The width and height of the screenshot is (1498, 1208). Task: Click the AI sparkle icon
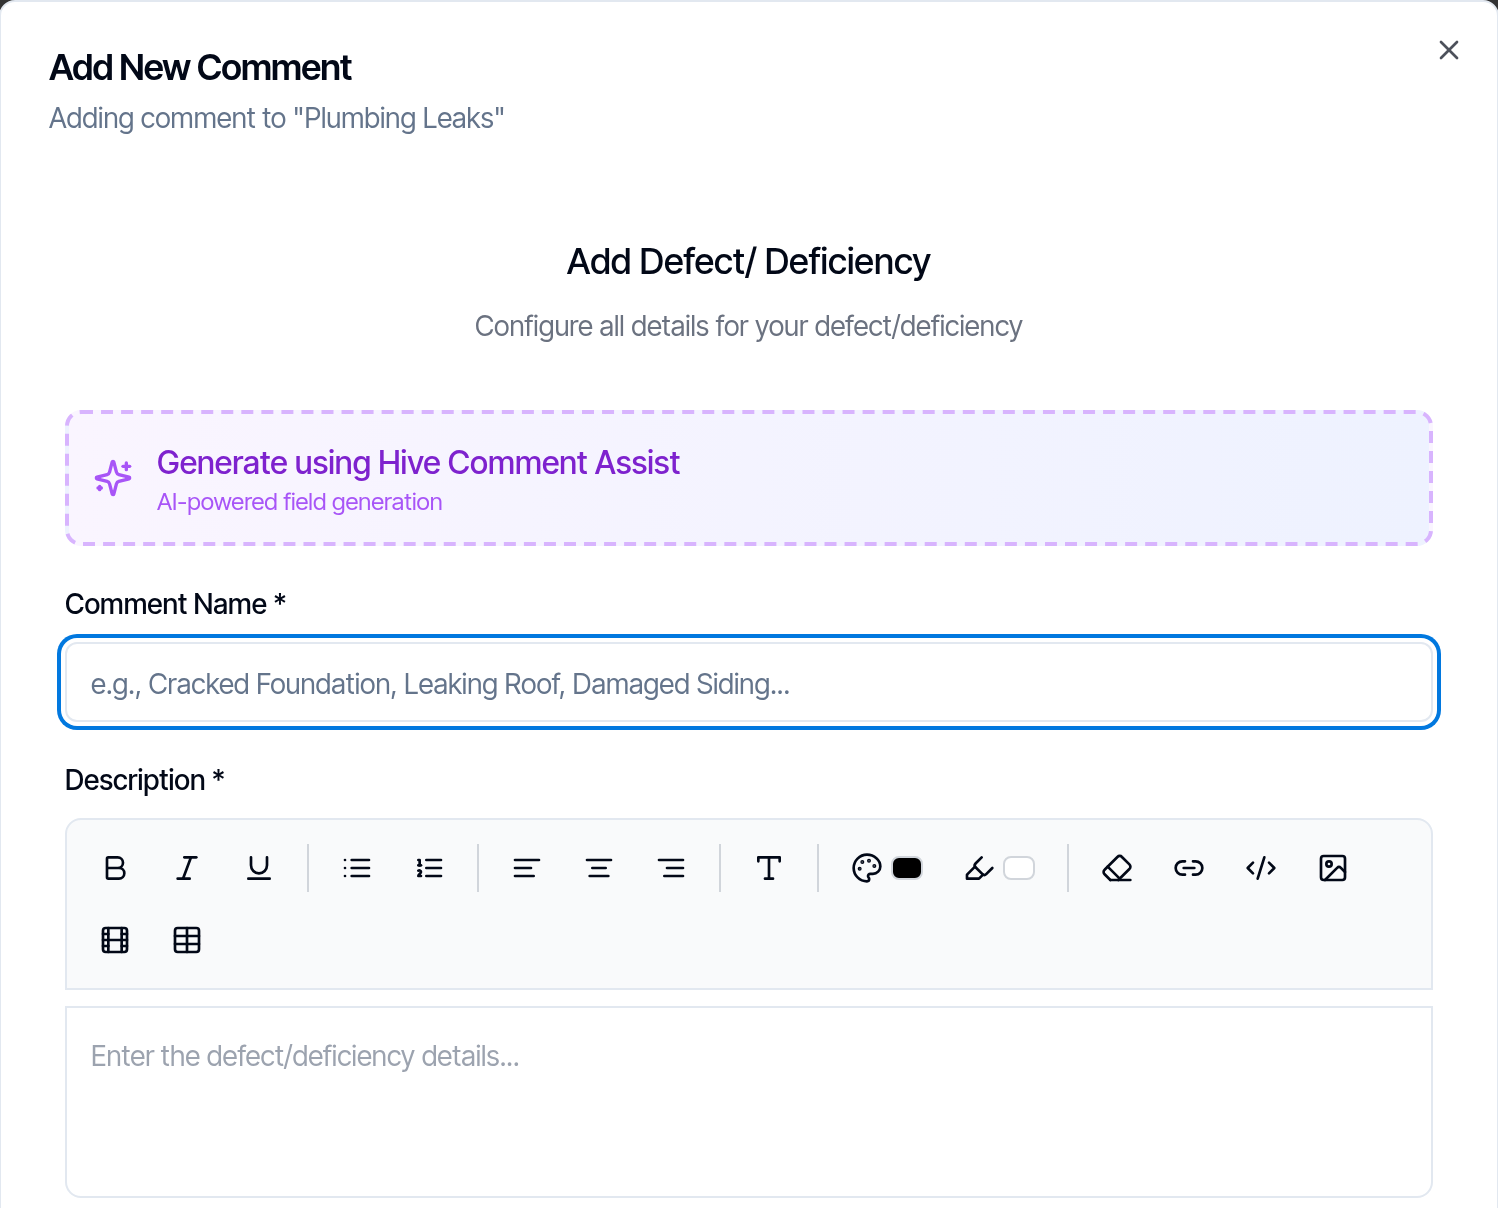pyautogui.click(x=113, y=478)
